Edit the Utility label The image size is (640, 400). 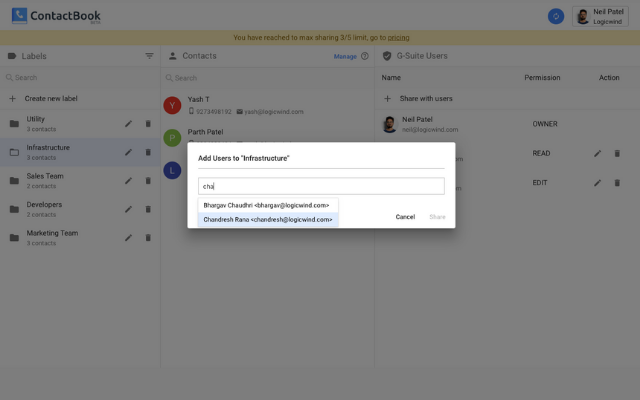point(129,124)
